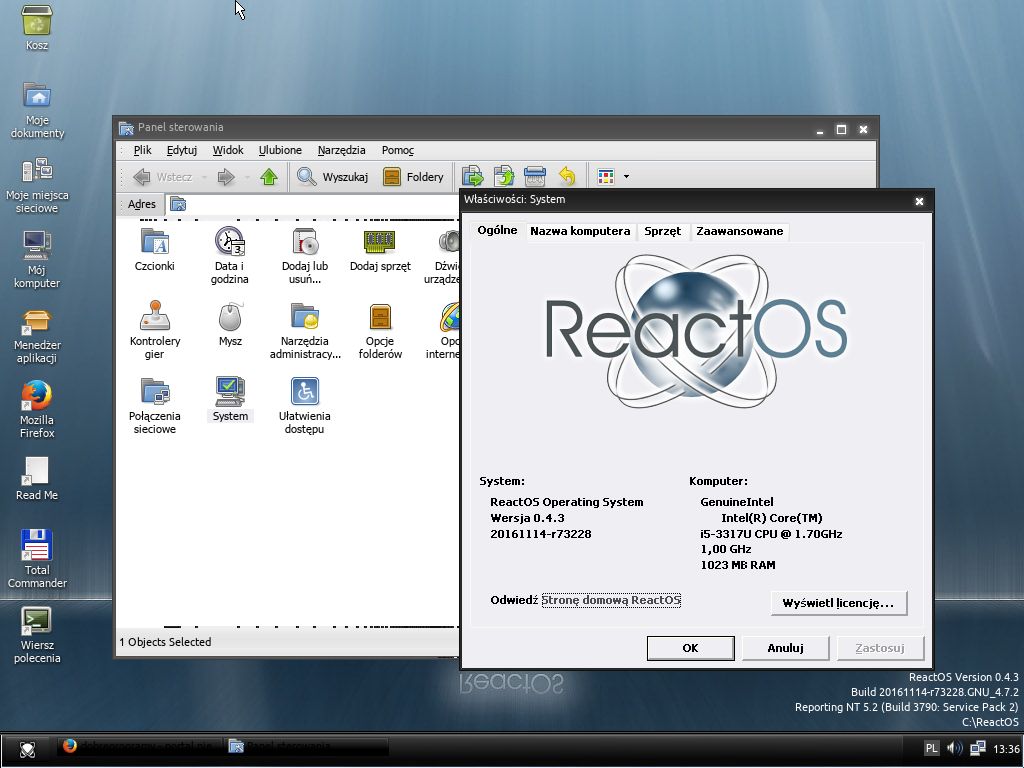Select Data i godzina control panel icon
The width and height of the screenshot is (1024, 768).
pos(230,255)
